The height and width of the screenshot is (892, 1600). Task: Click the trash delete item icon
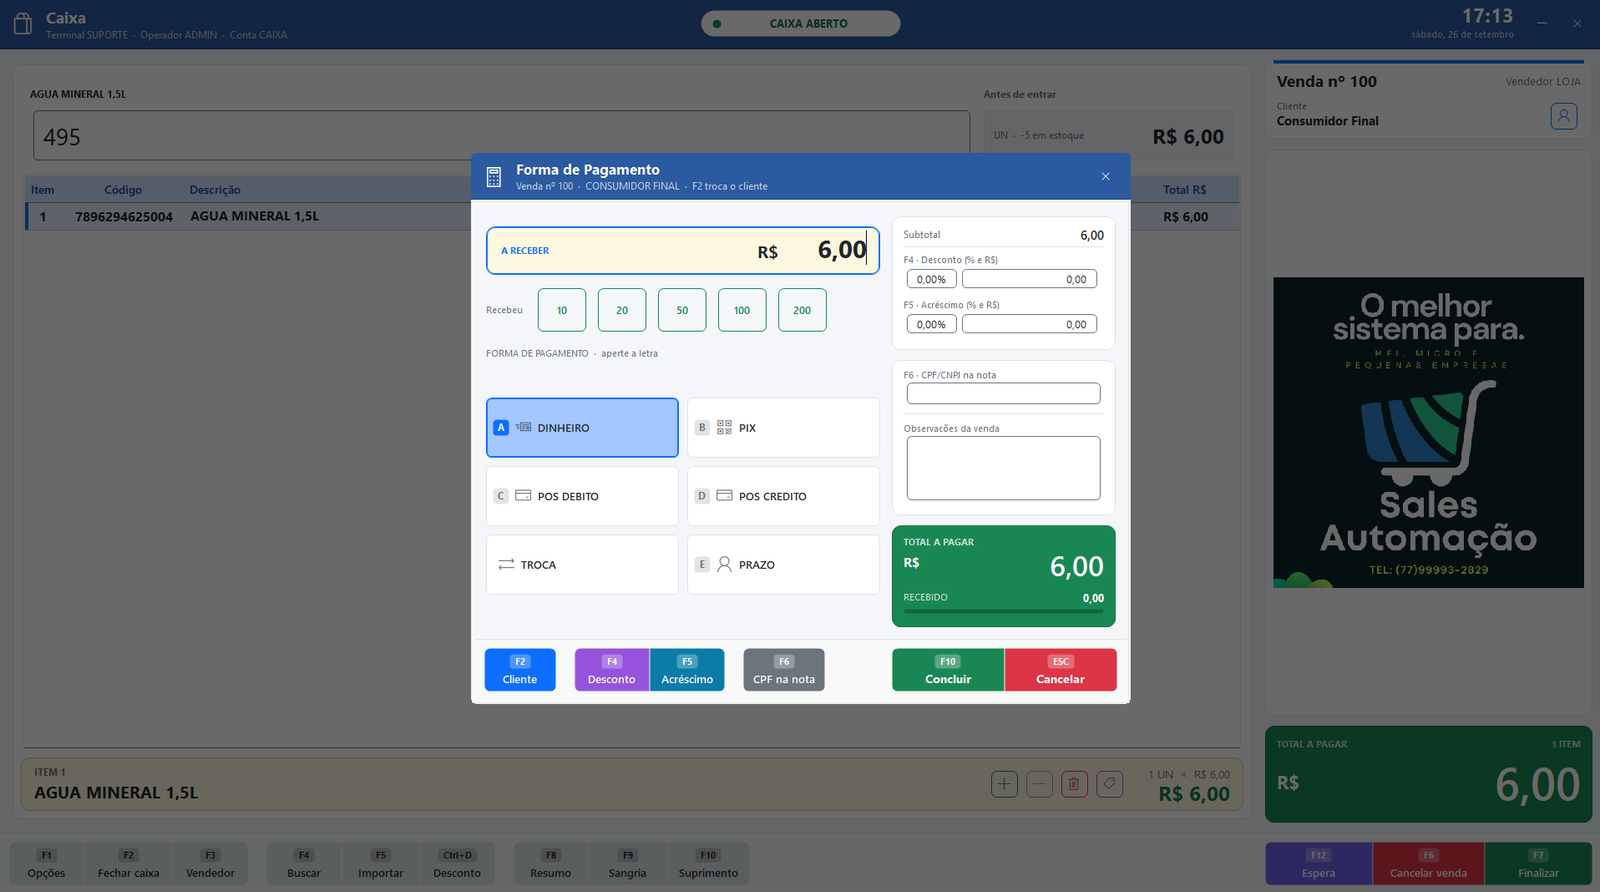pos(1074,784)
